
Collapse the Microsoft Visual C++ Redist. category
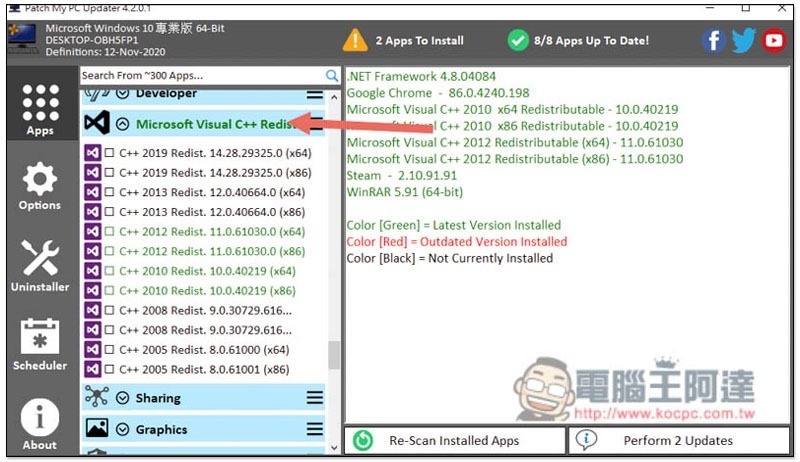[x=123, y=125]
